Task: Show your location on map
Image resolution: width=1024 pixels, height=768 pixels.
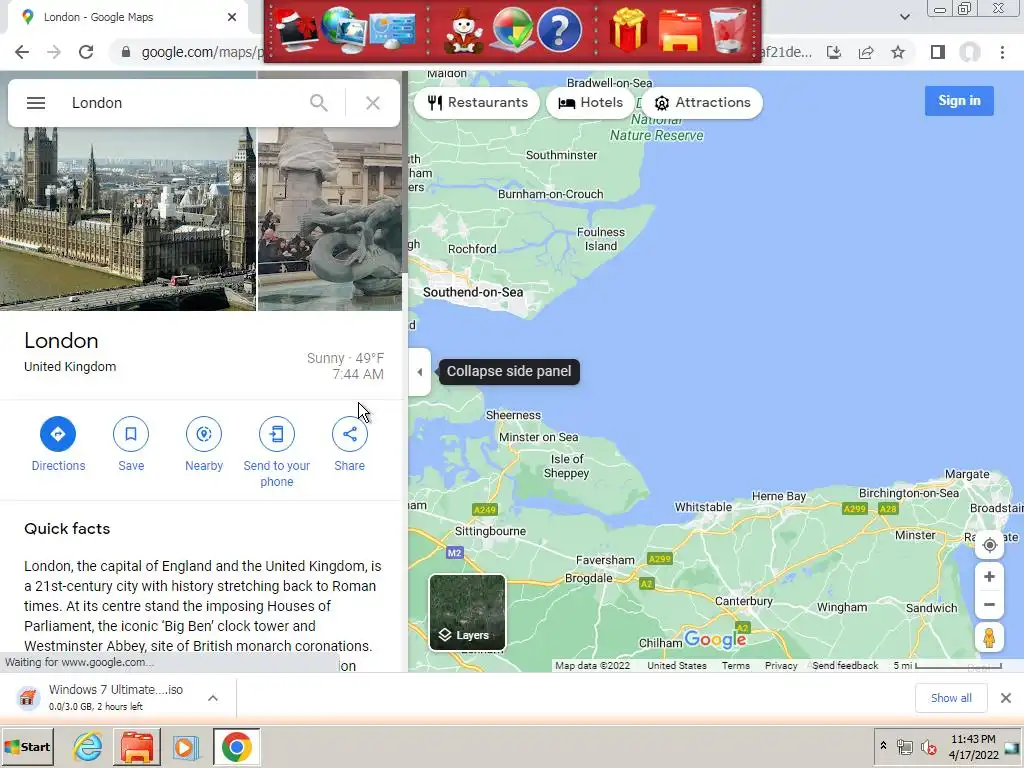Action: [989, 545]
